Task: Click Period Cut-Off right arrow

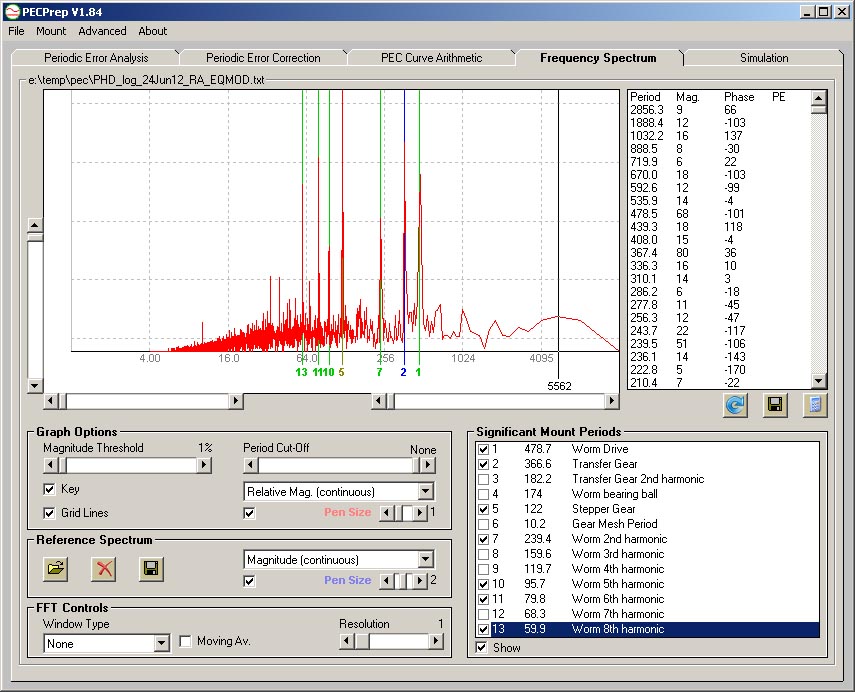Action: point(428,465)
